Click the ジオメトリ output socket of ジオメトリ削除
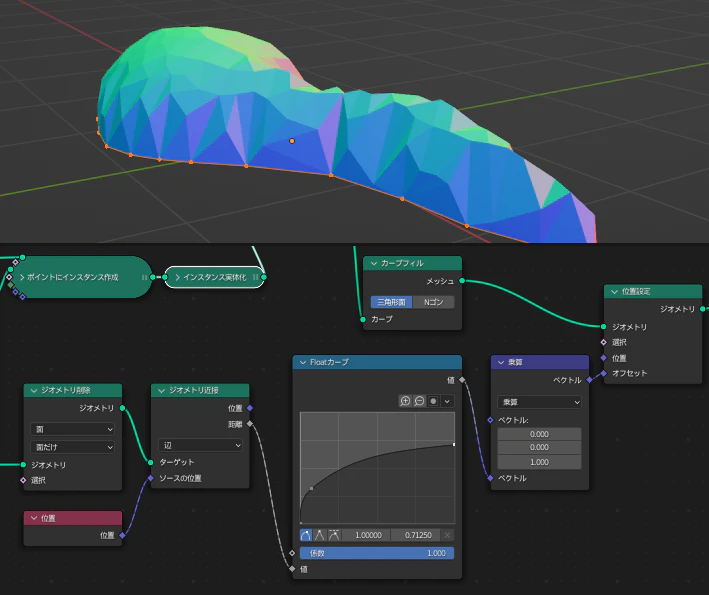 click(x=123, y=408)
